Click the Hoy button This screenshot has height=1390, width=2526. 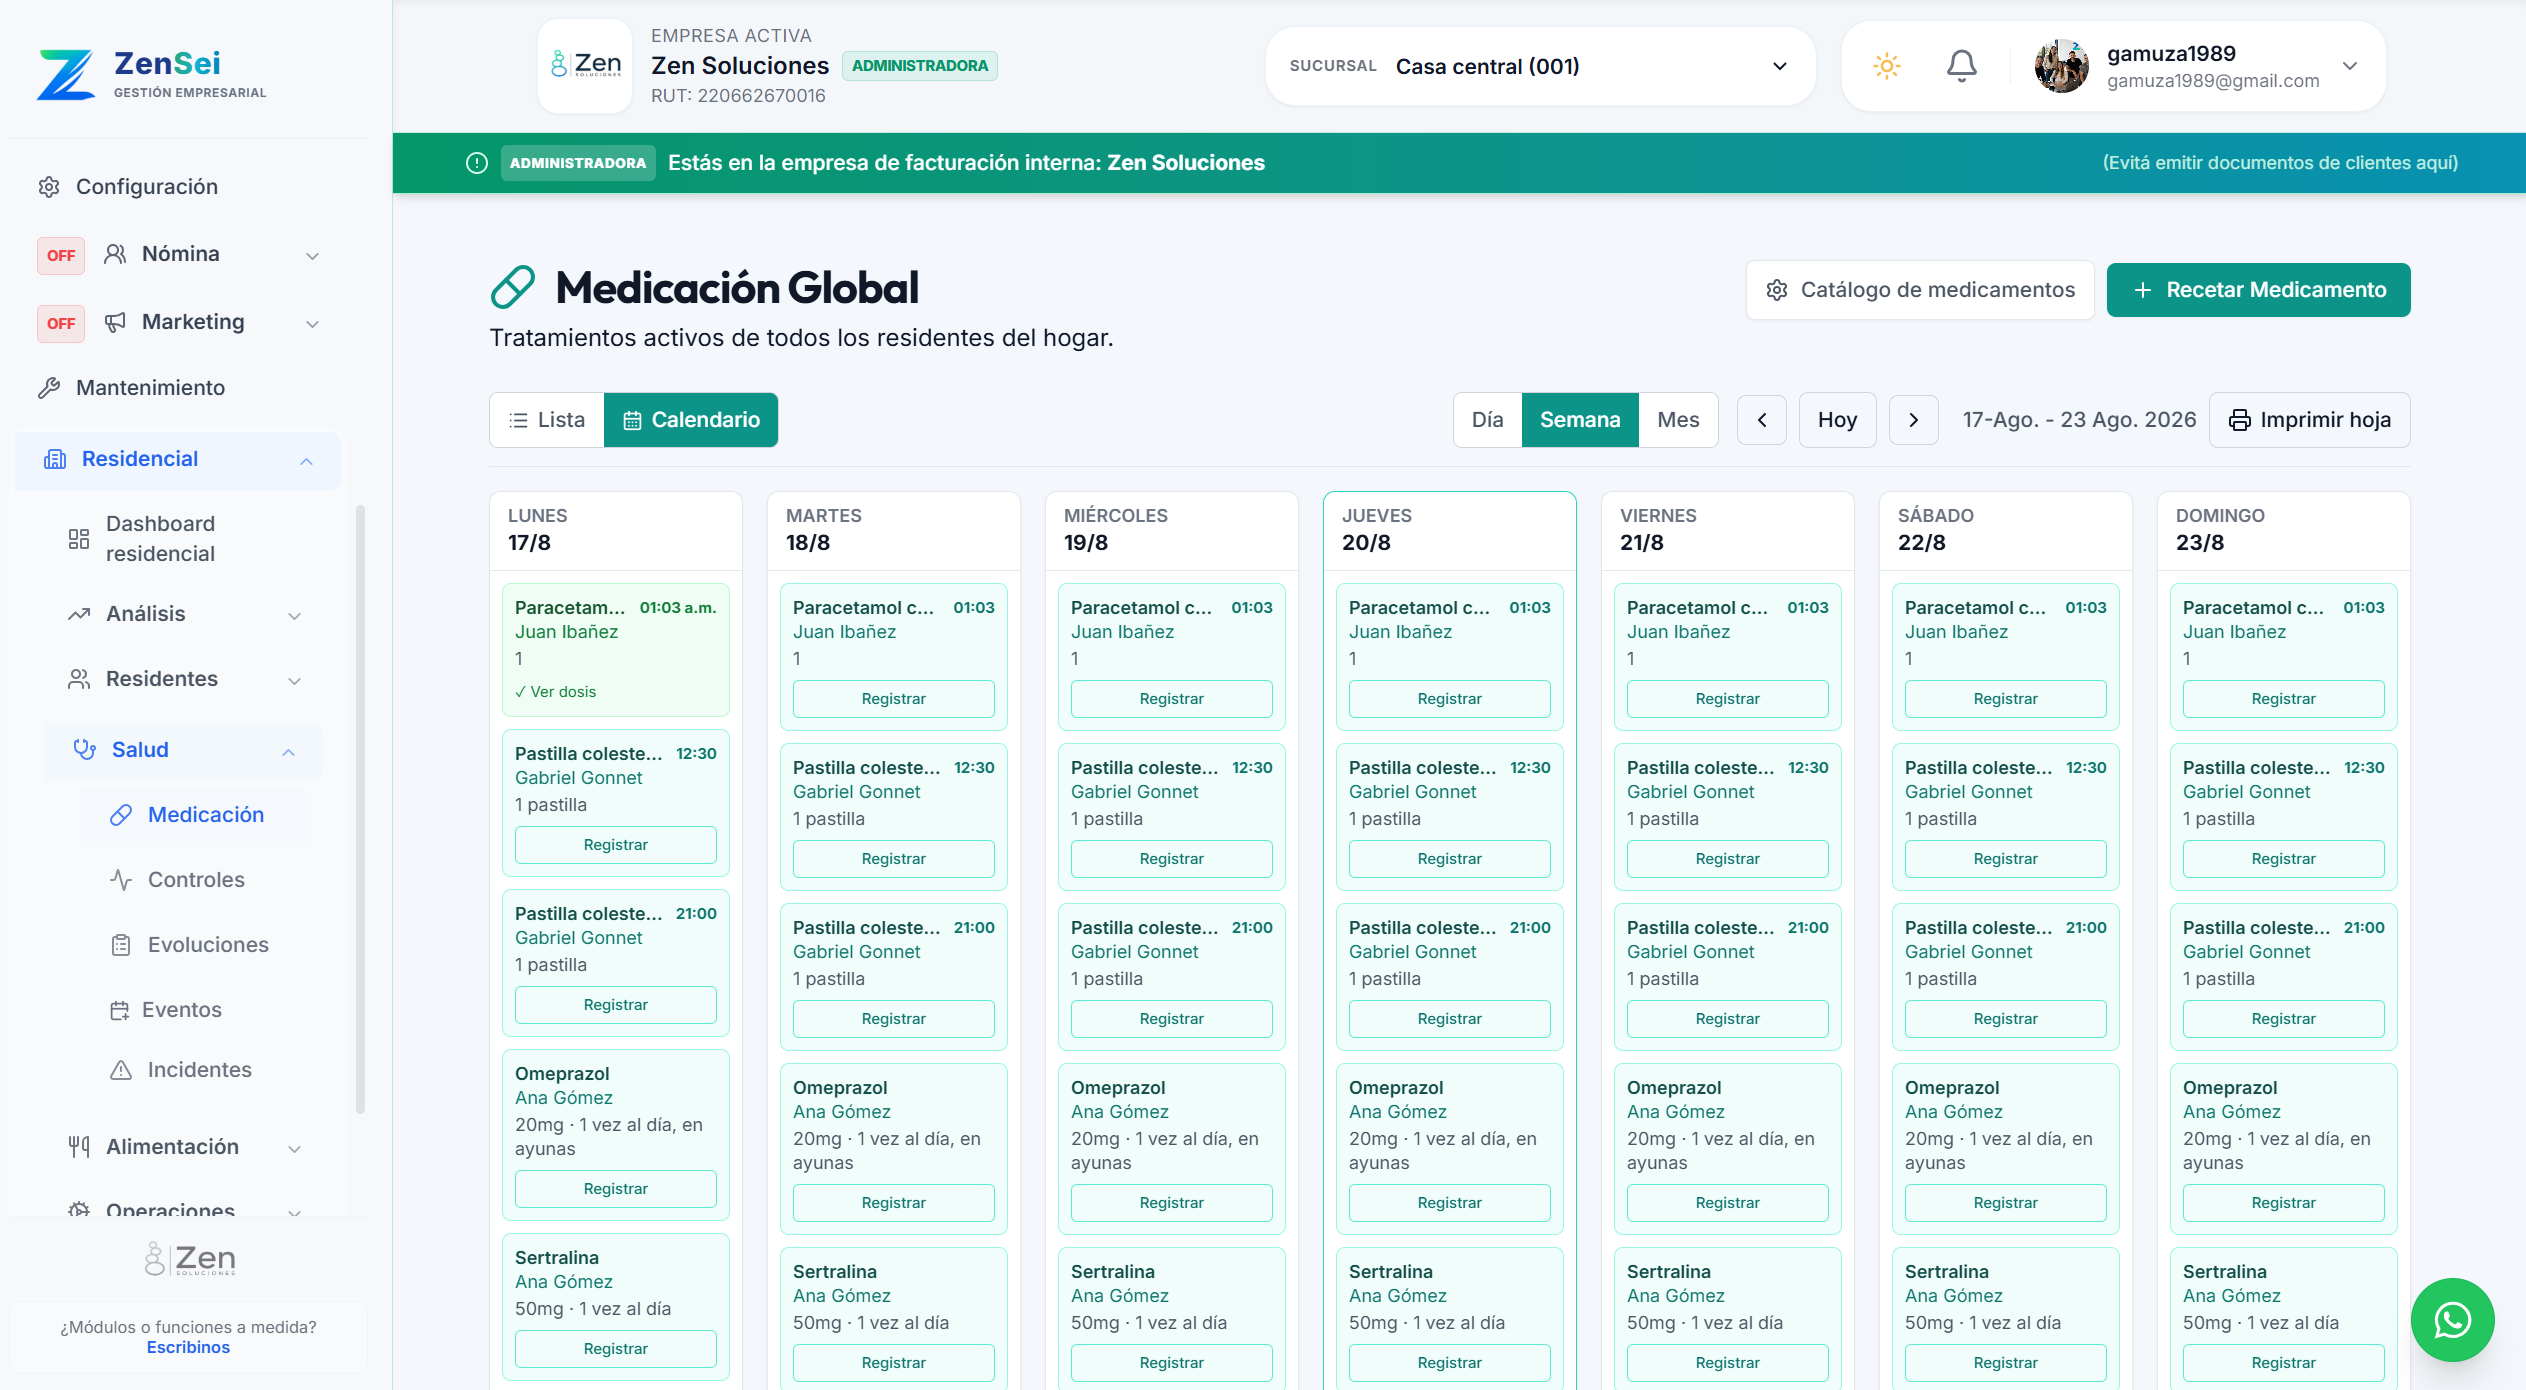1837,420
